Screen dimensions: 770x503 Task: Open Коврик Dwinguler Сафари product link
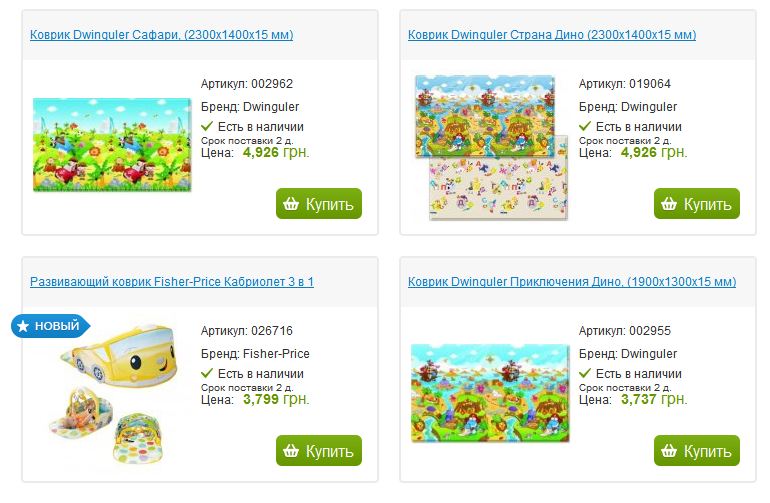[x=161, y=35]
